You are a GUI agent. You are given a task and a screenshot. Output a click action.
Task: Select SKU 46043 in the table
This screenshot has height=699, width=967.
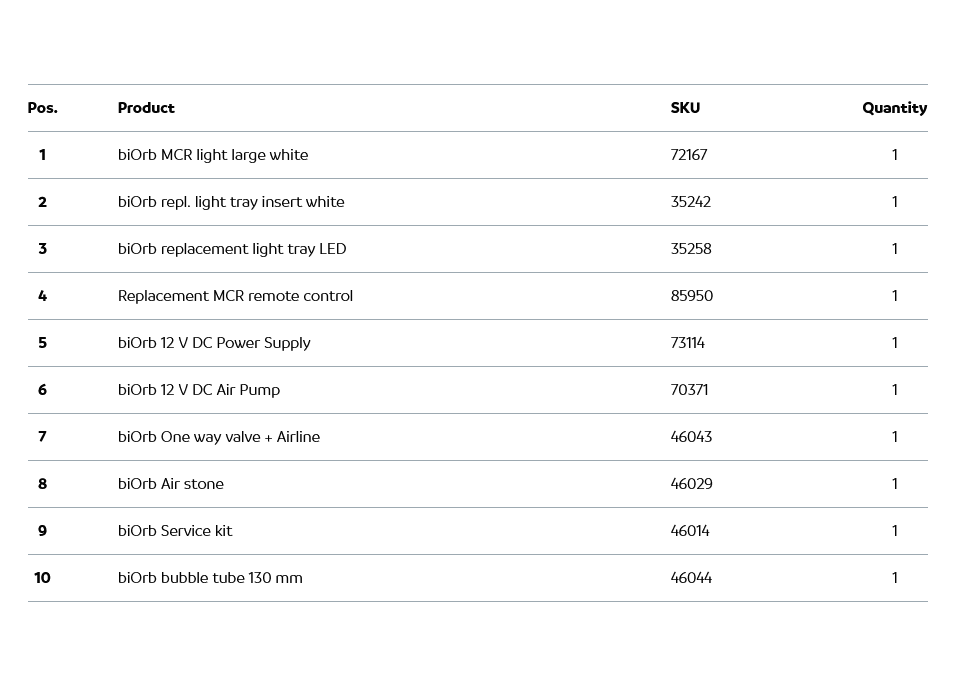pos(691,437)
